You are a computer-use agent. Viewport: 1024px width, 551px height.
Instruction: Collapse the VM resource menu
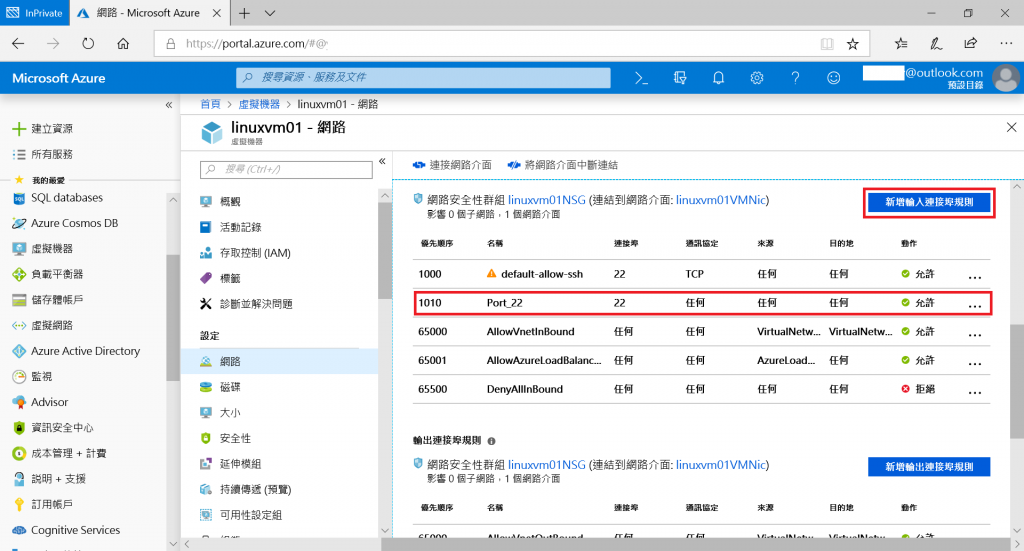(382, 161)
